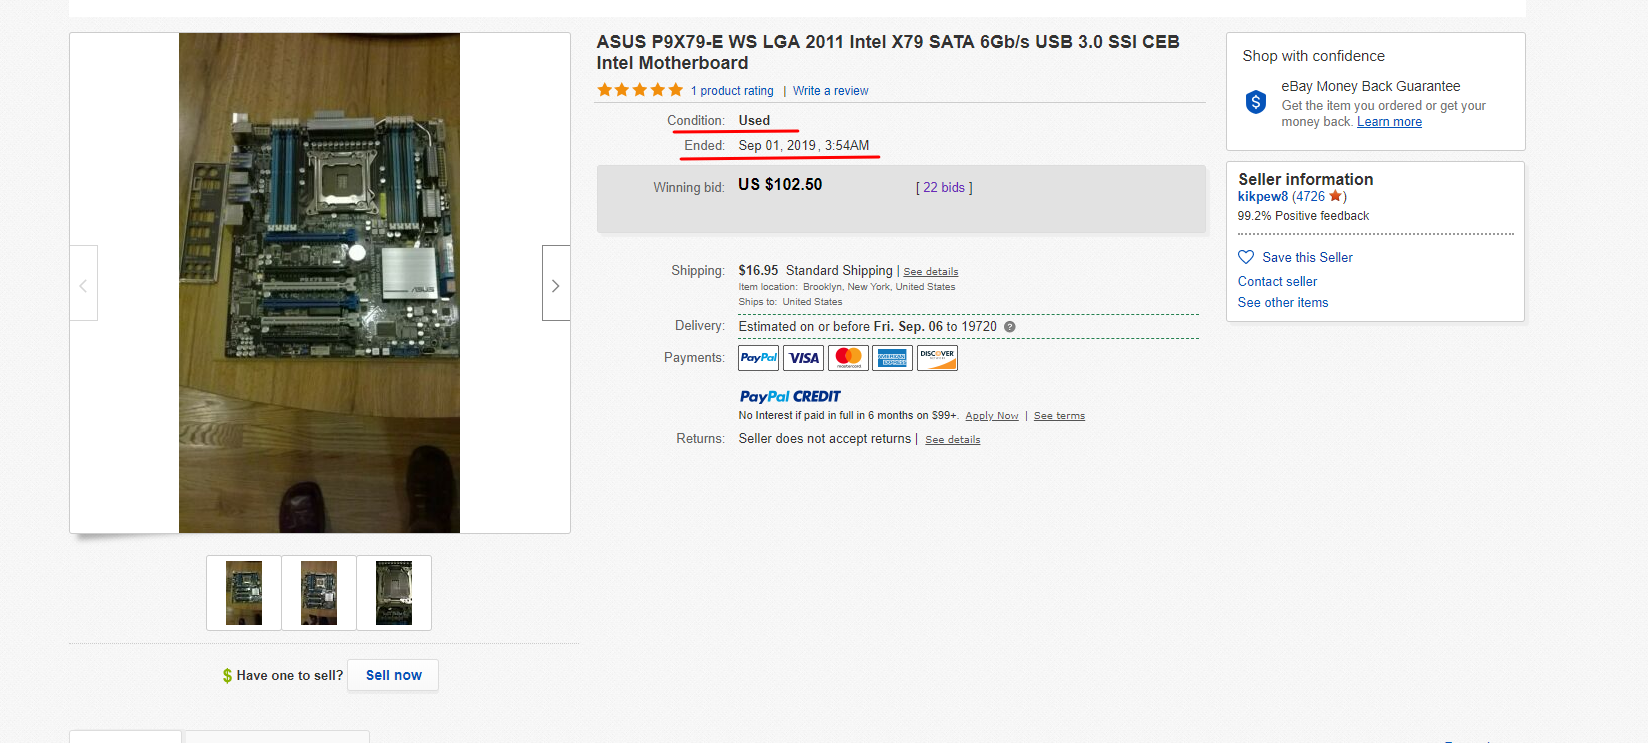Select the second motherboard thumbnail
This screenshot has width=1648, height=743.
(319, 593)
